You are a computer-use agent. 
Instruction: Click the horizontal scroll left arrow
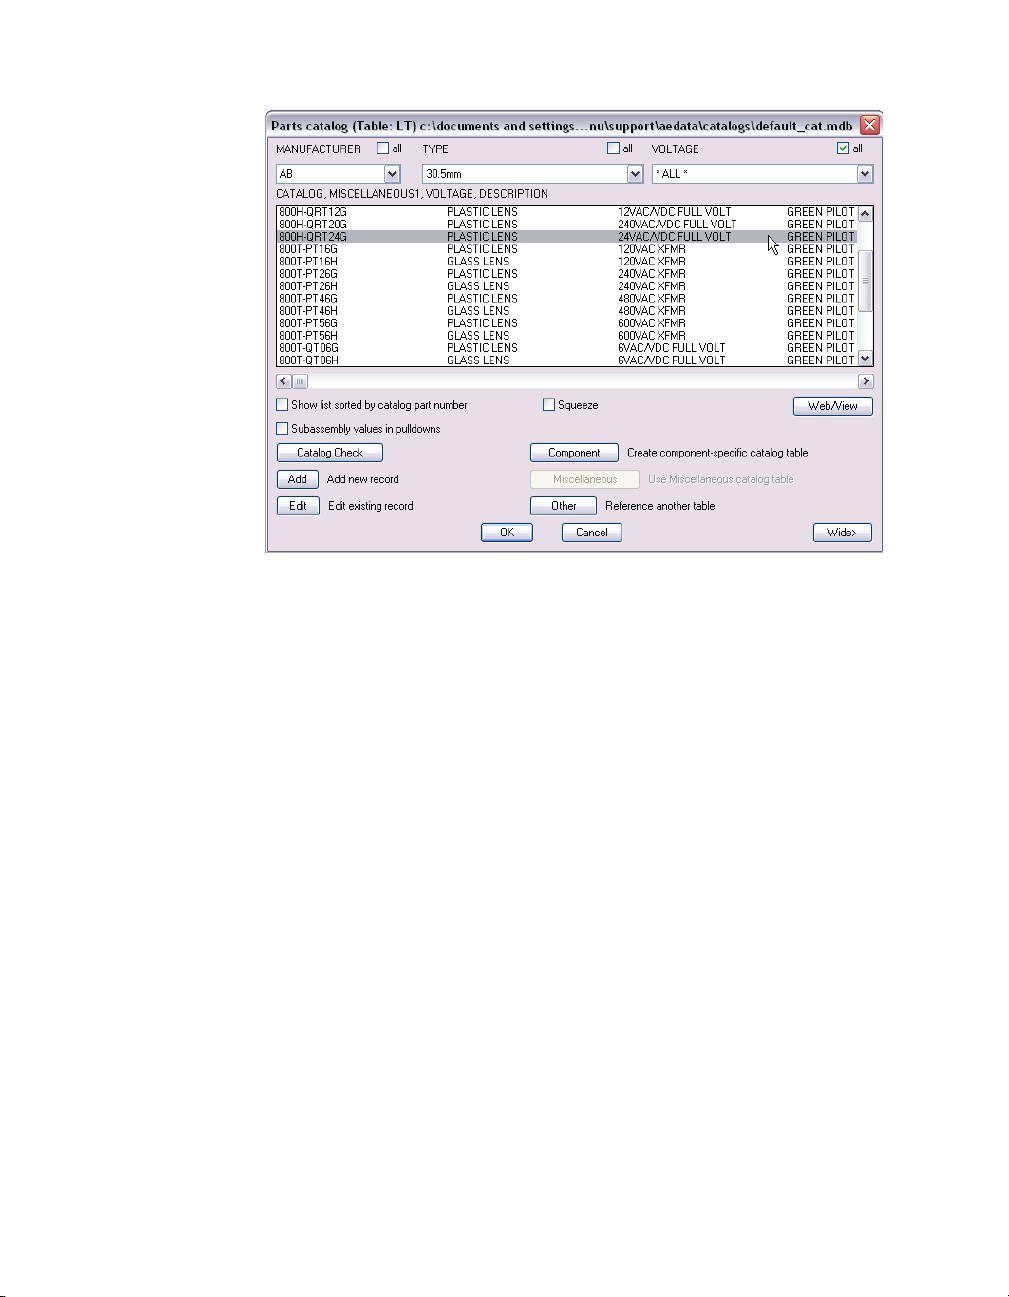(x=284, y=381)
